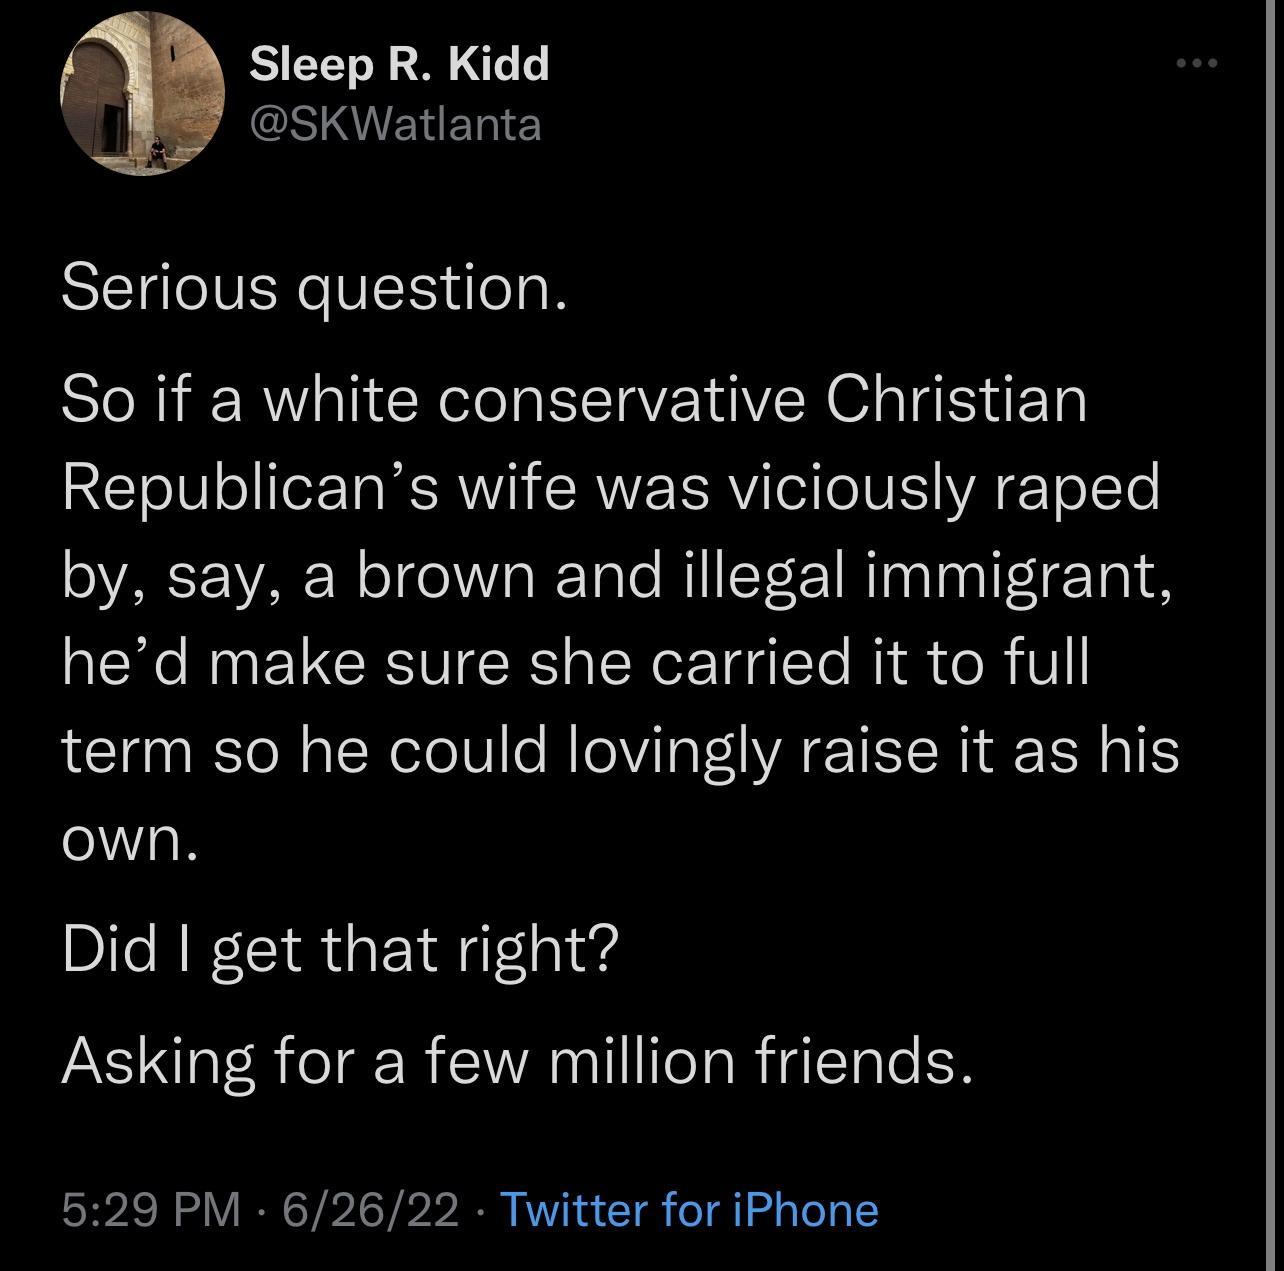Open the tweet options with the ellipsis icon
The image size is (1284, 1271).
pyautogui.click(x=1196, y=60)
